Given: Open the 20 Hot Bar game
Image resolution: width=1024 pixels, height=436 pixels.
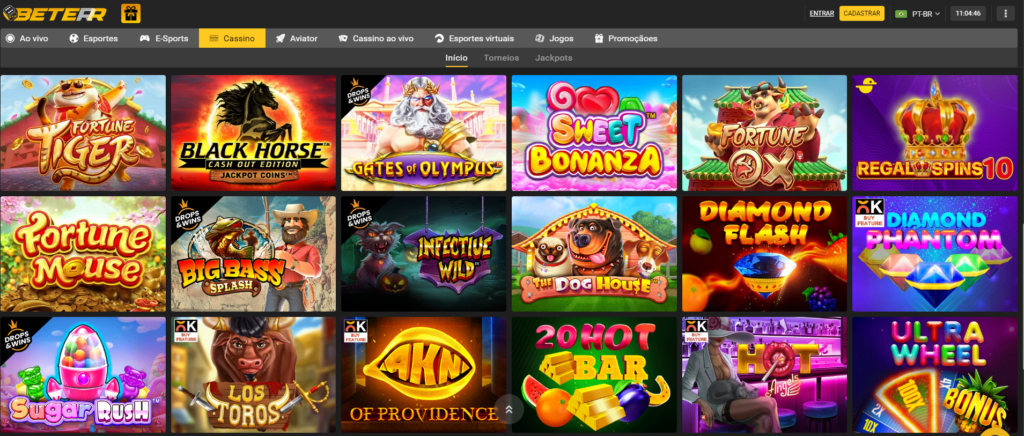Looking at the screenshot, I should click(594, 375).
